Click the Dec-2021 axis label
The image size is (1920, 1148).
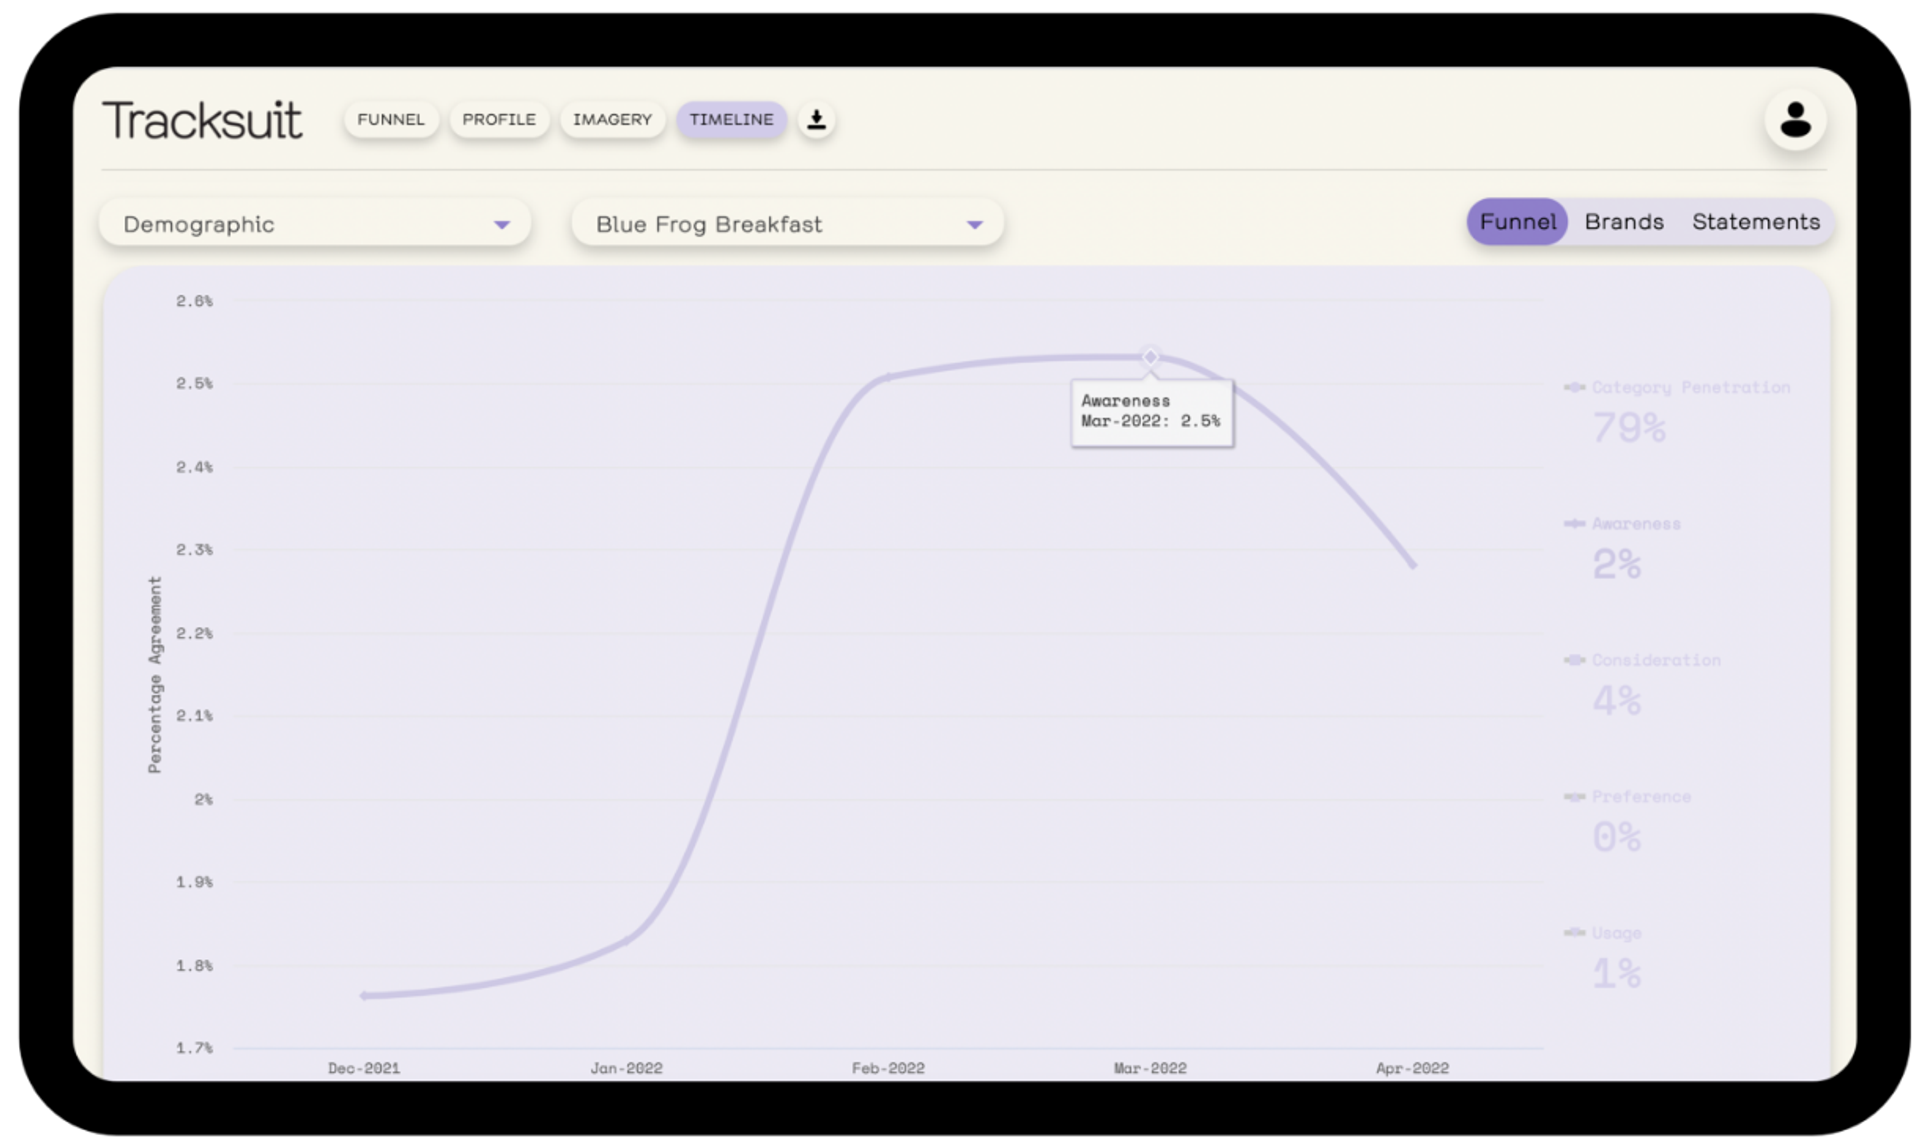[364, 1068]
